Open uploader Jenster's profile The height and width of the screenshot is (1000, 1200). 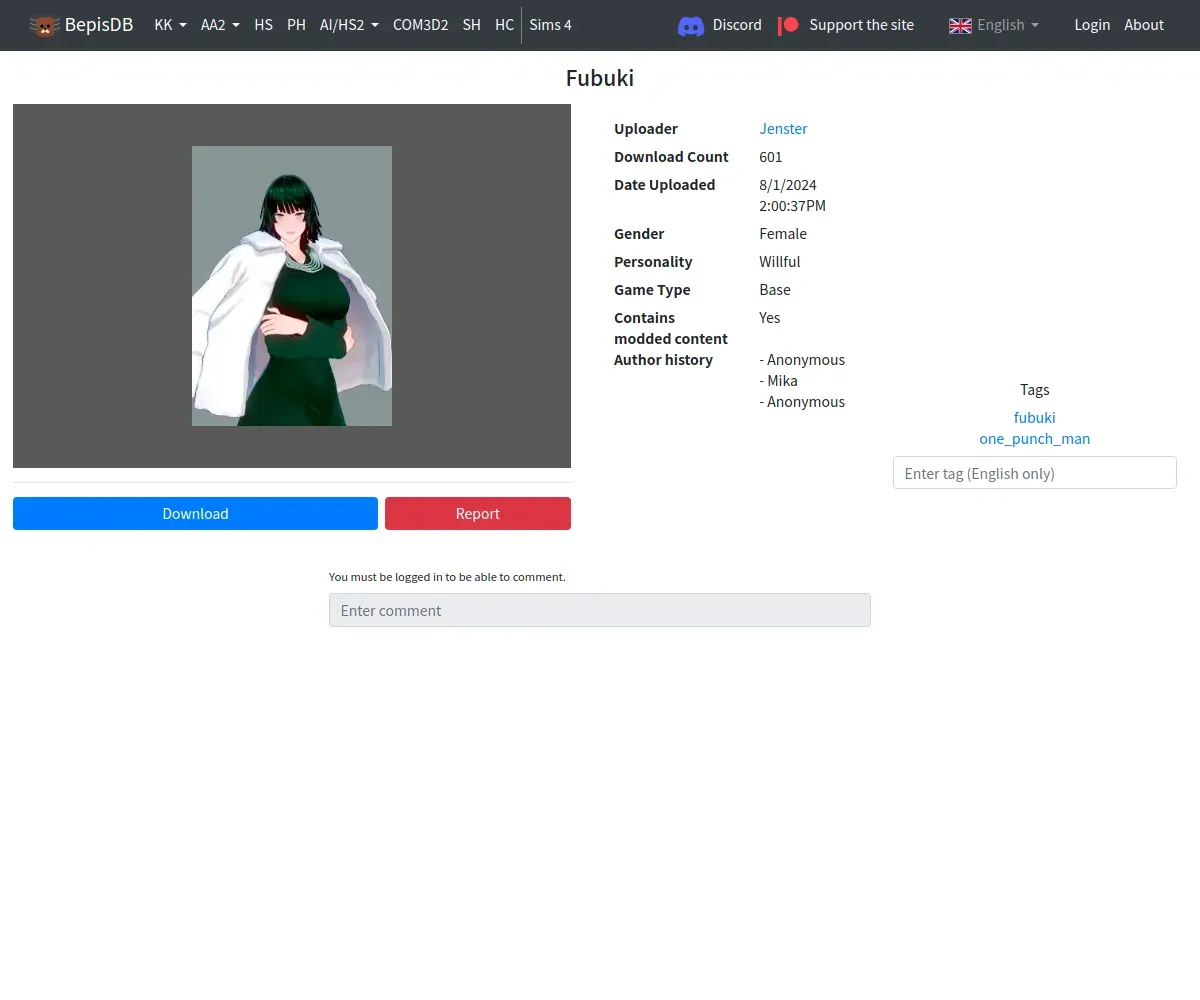(x=783, y=129)
